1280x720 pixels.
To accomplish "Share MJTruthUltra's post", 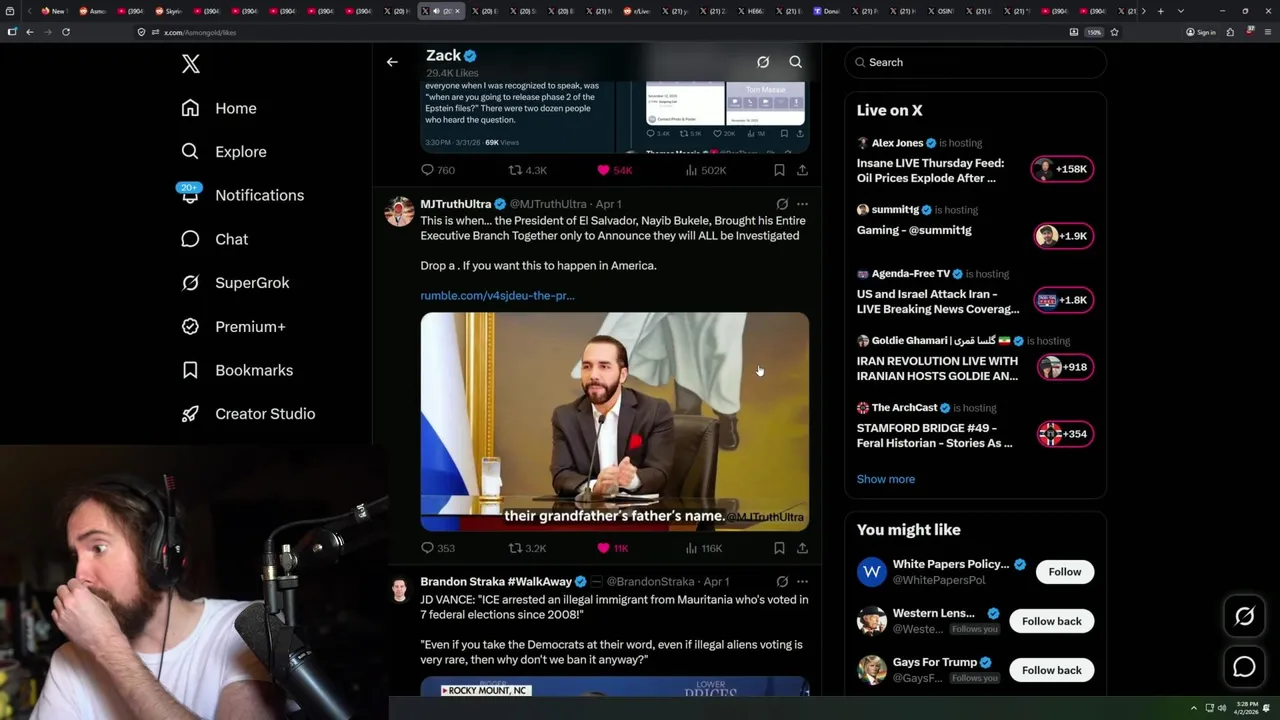I will 802,548.
